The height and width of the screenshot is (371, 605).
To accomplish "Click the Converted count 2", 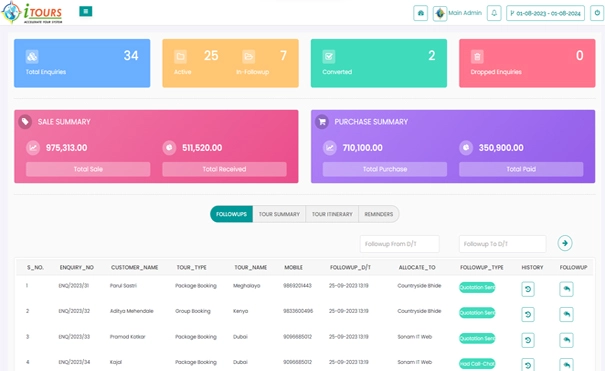I will click(x=431, y=56).
